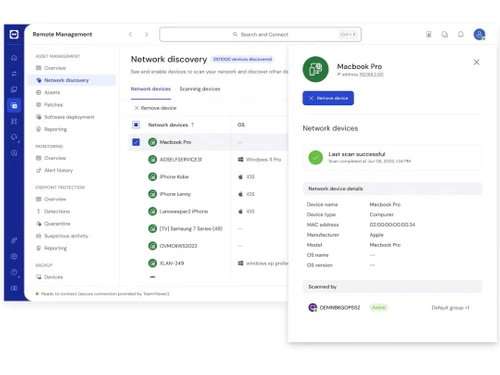This screenshot has width=500, height=375.
Task: Open the Home icon in left rail
Action: point(14,58)
